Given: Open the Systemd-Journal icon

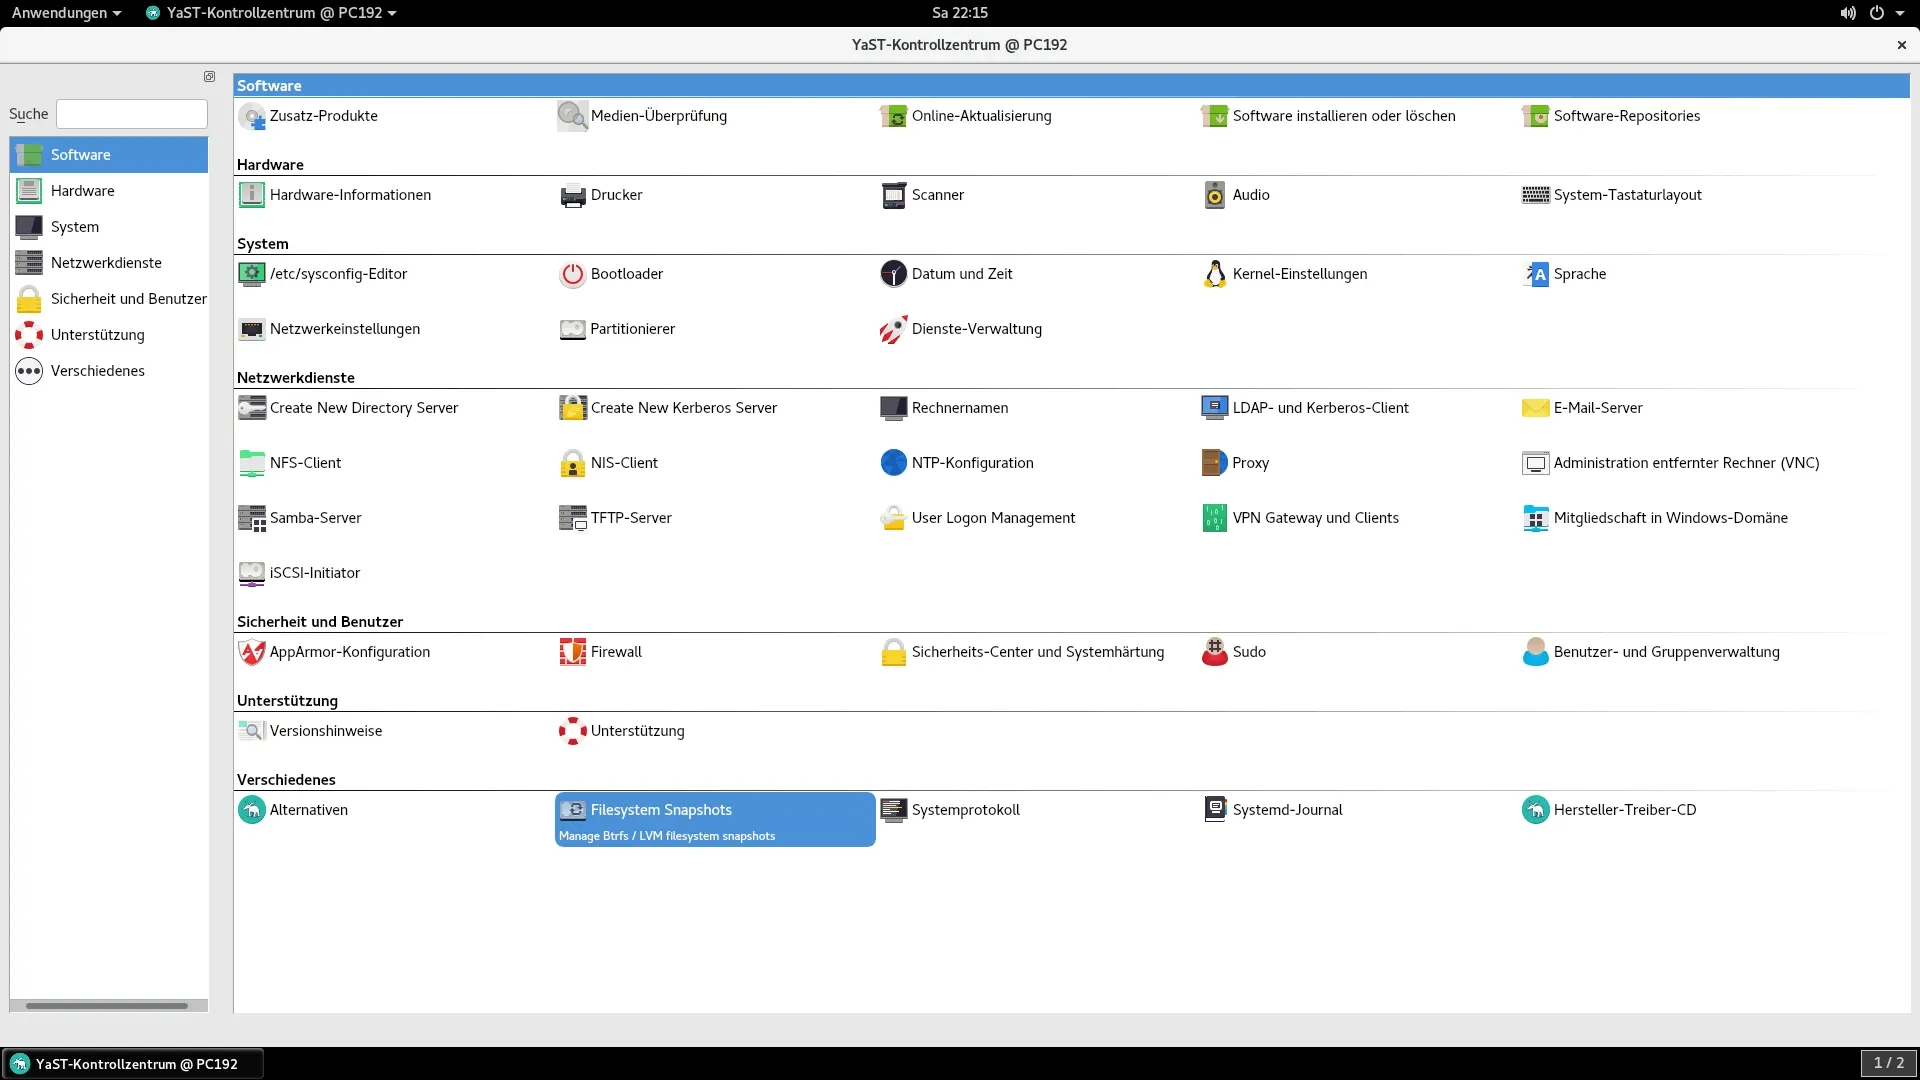Looking at the screenshot, I should tap(1215, 810).
